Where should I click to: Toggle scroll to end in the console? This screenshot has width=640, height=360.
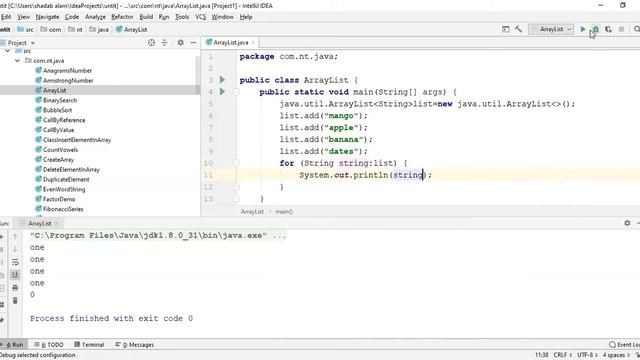(x=15, y=275)
